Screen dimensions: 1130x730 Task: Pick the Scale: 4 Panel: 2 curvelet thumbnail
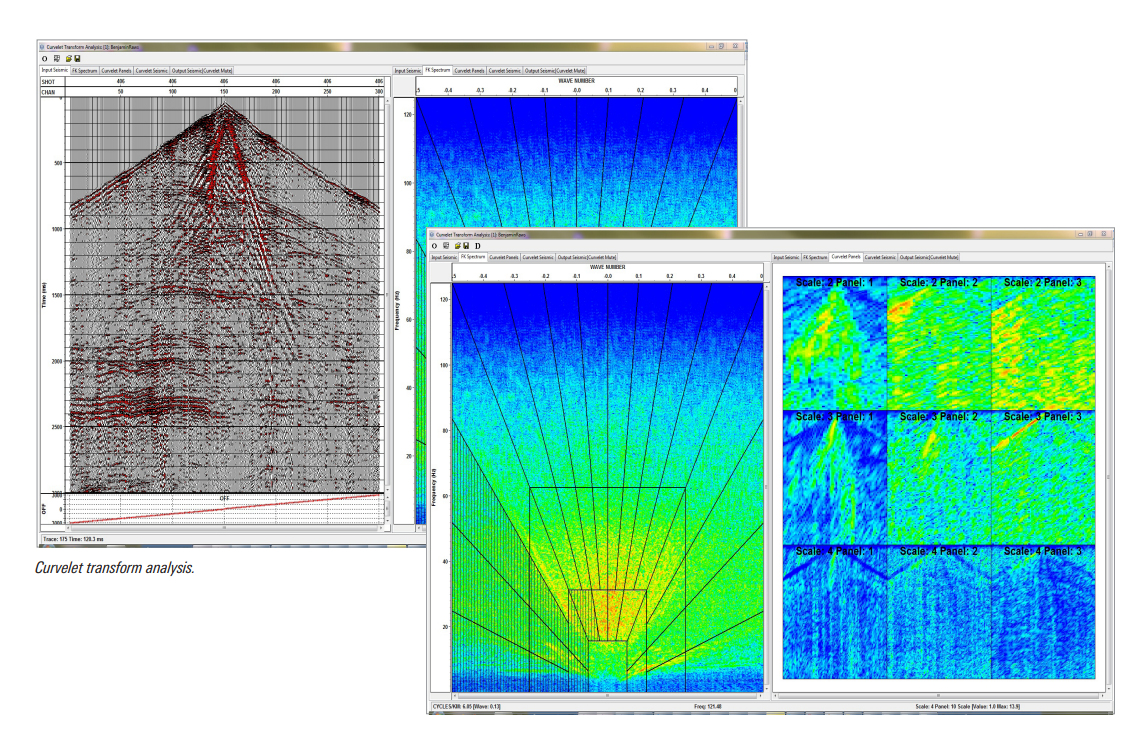pyautogui.click(x=939, y=612)
